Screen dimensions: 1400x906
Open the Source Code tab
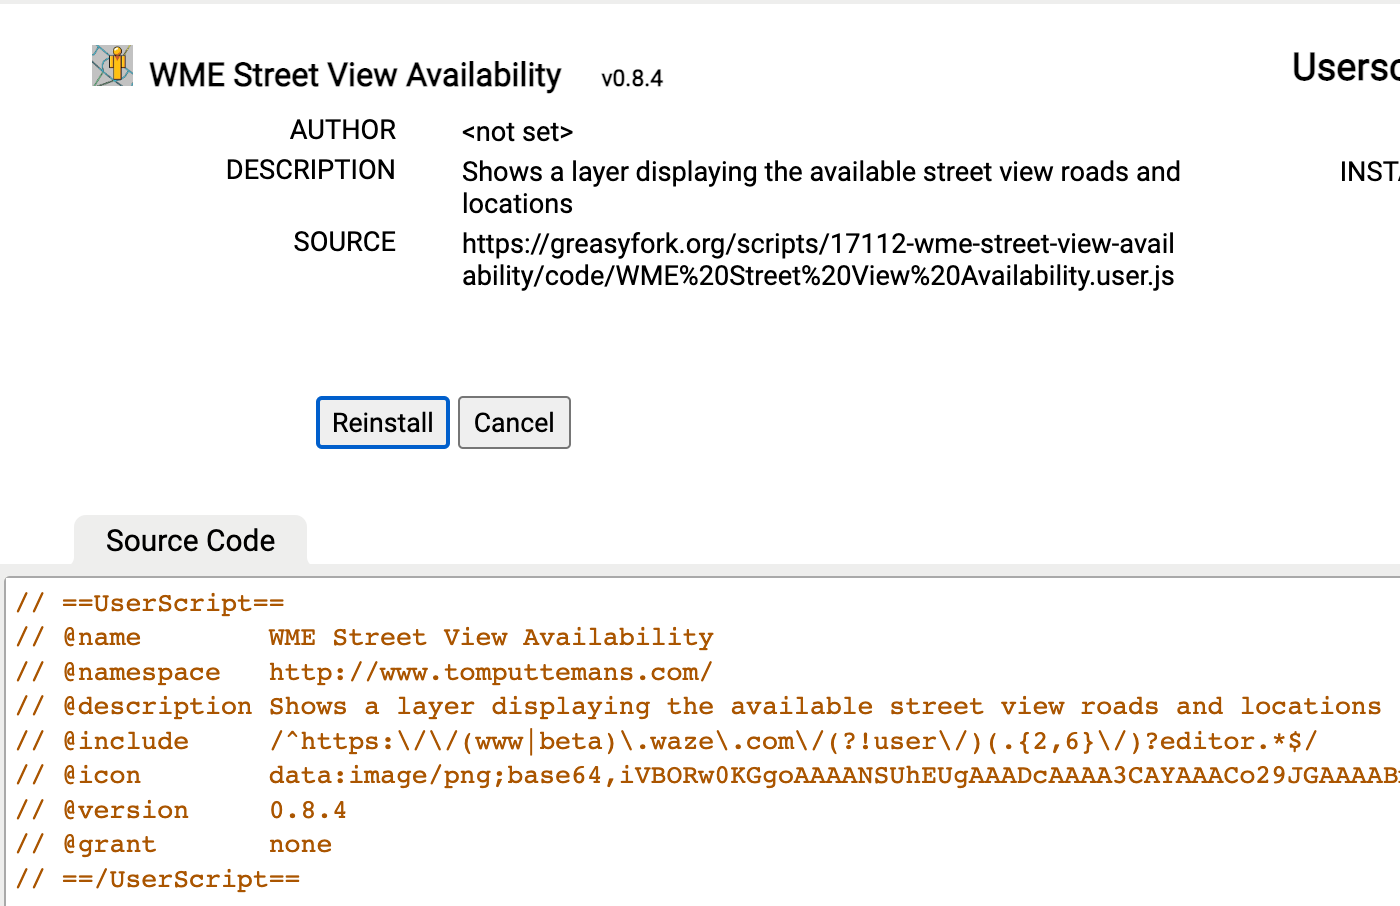tap(190, 541)
